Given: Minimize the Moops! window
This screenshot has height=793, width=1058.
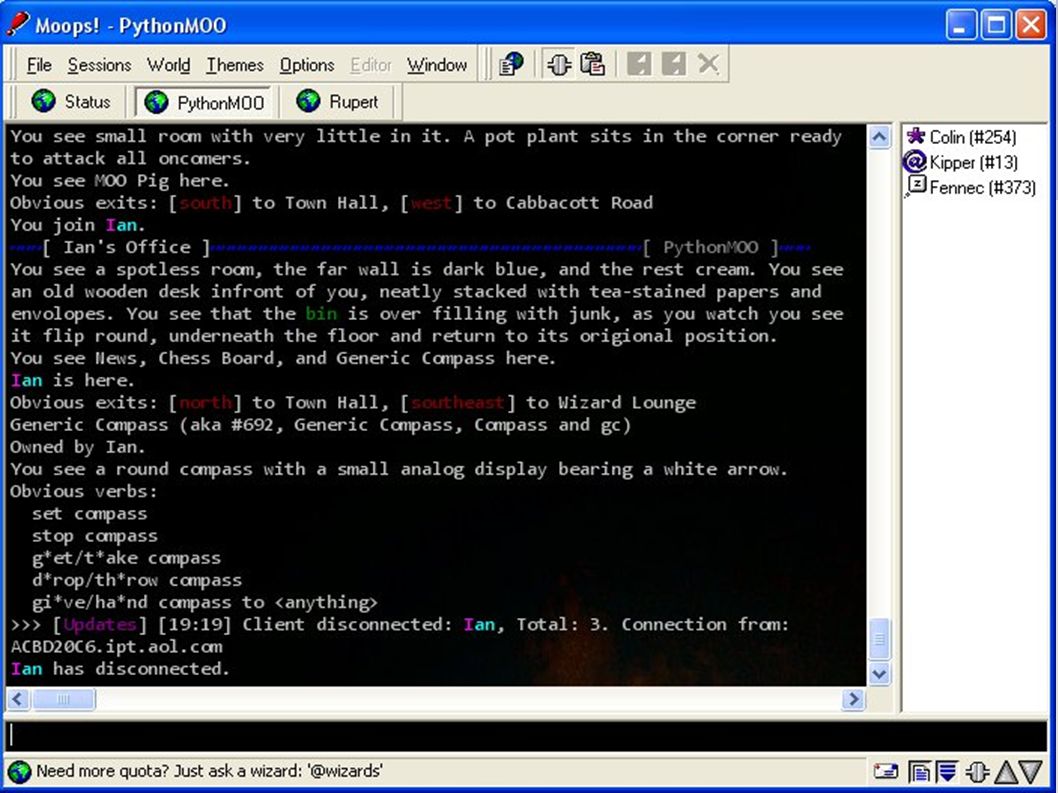Looking at the screenshot, I should (x=961, y=25).
